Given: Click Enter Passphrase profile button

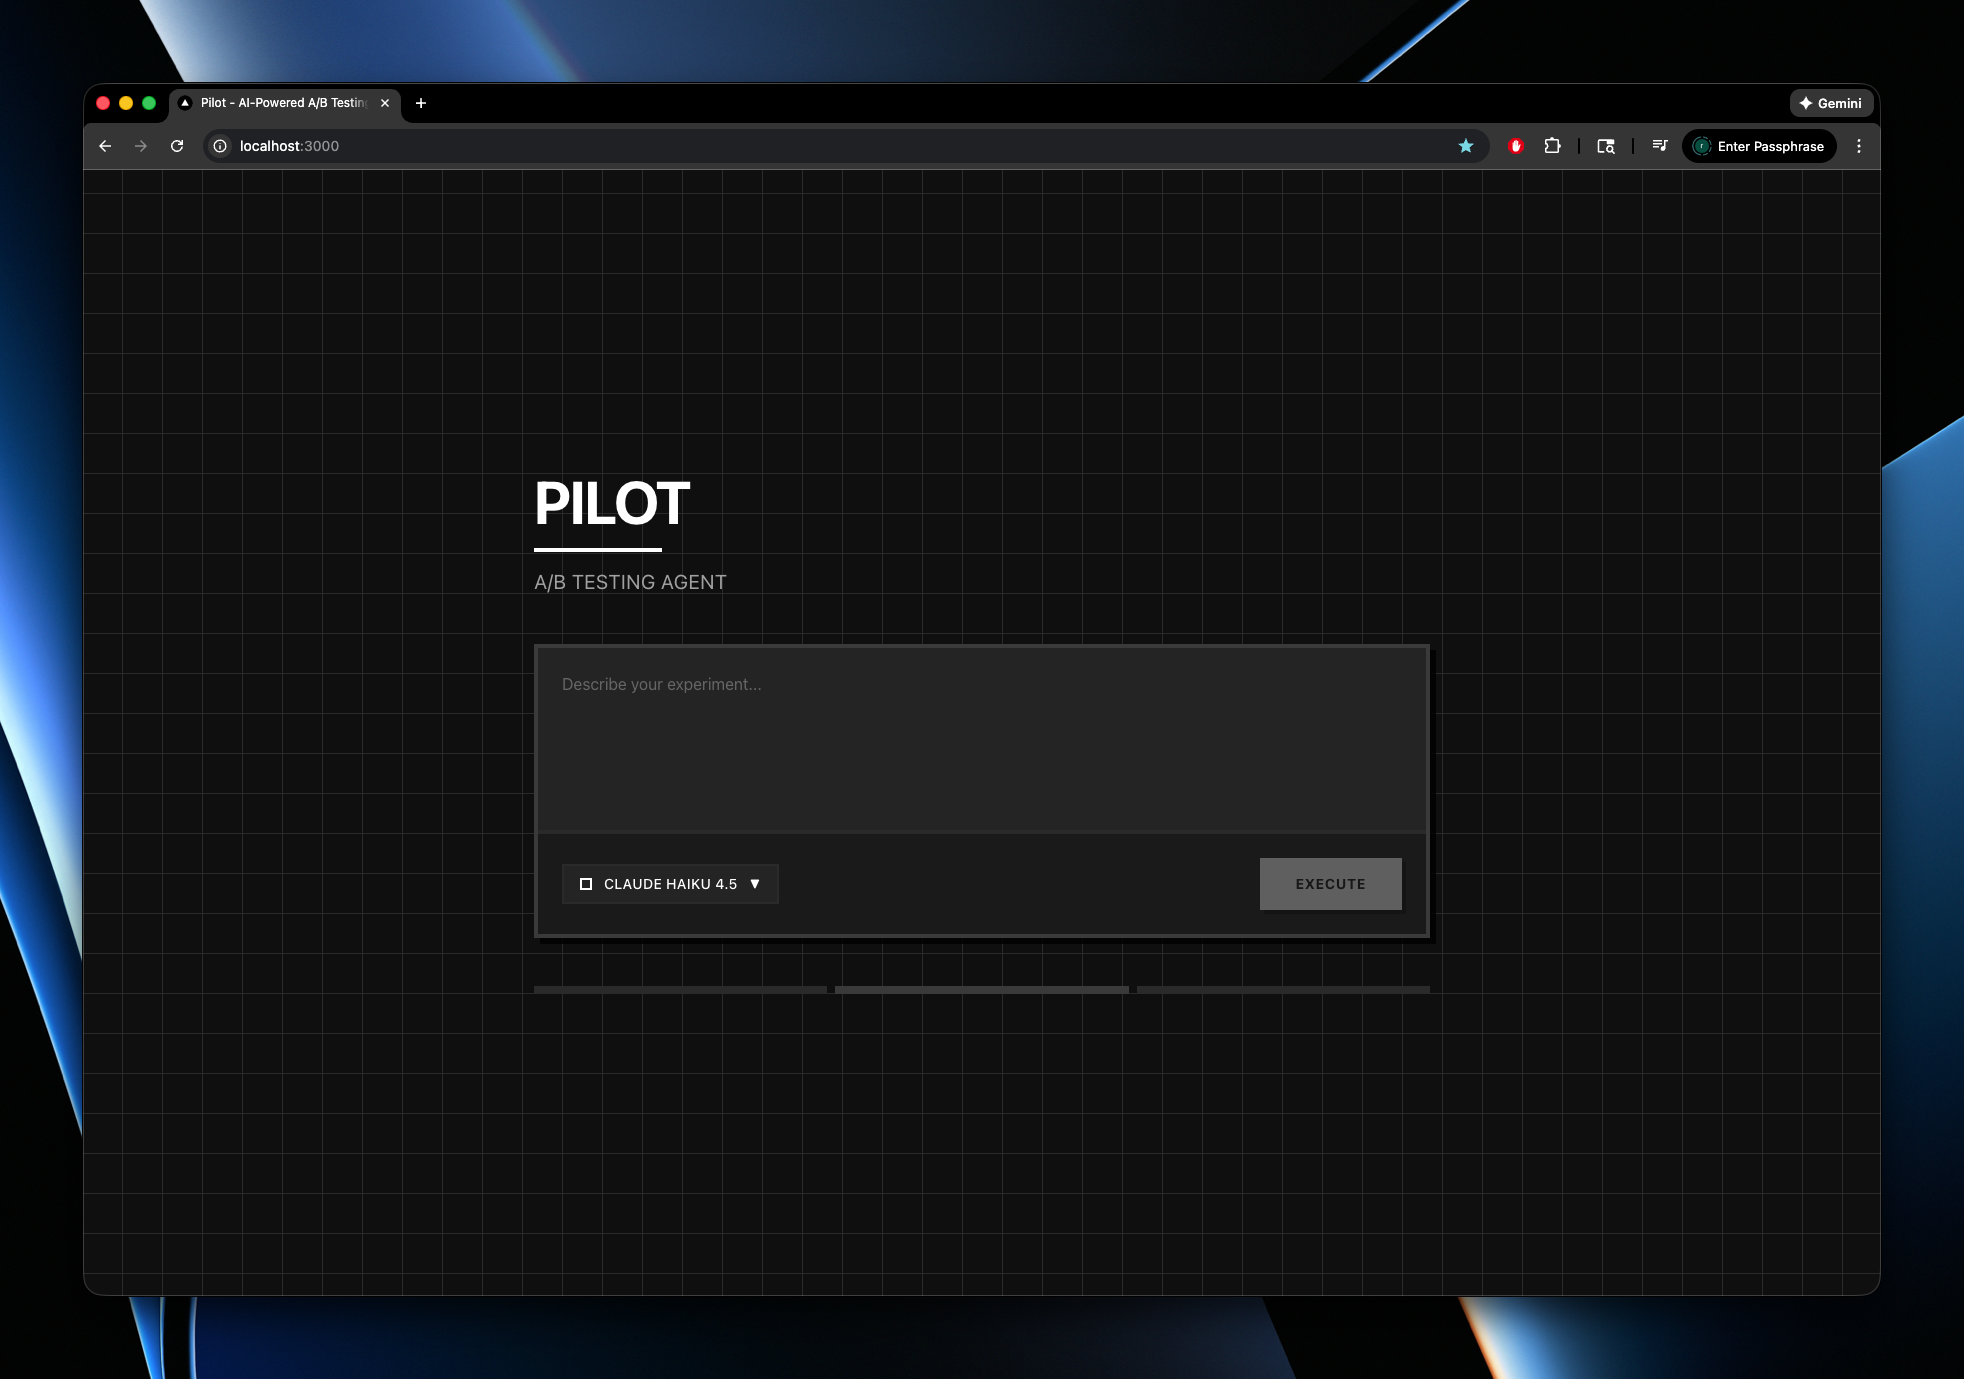Looking at the screenshot, I should coord(1760,146).
